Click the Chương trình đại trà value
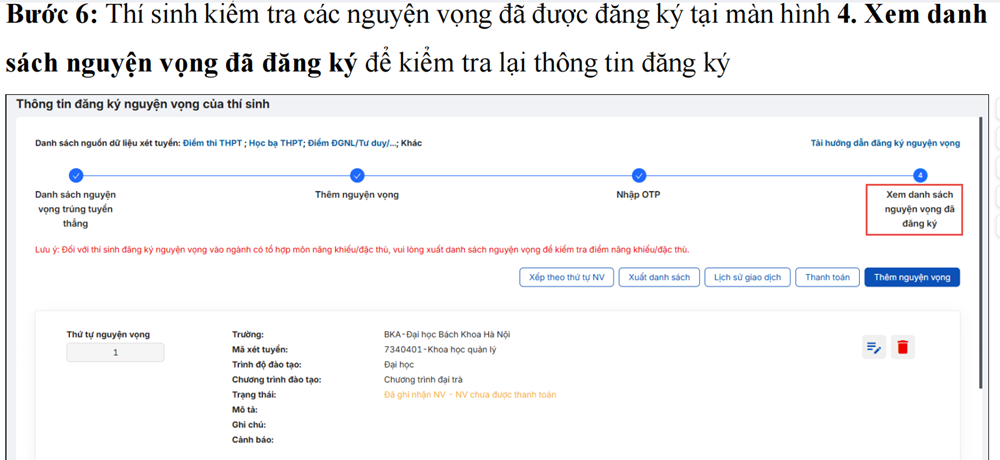This screenshot has width=1000, height=460. coord(423,380)
